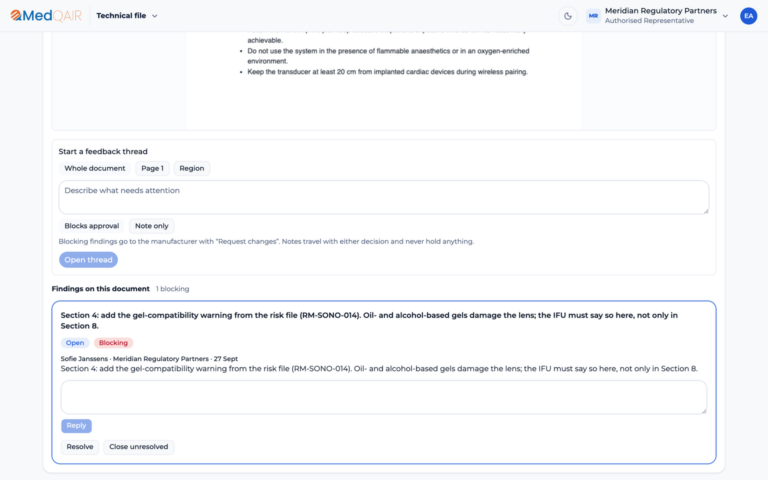The image size is (768, 480).
Task: Click the Sofie Janssens author line
Action: (x=149, y=359)
